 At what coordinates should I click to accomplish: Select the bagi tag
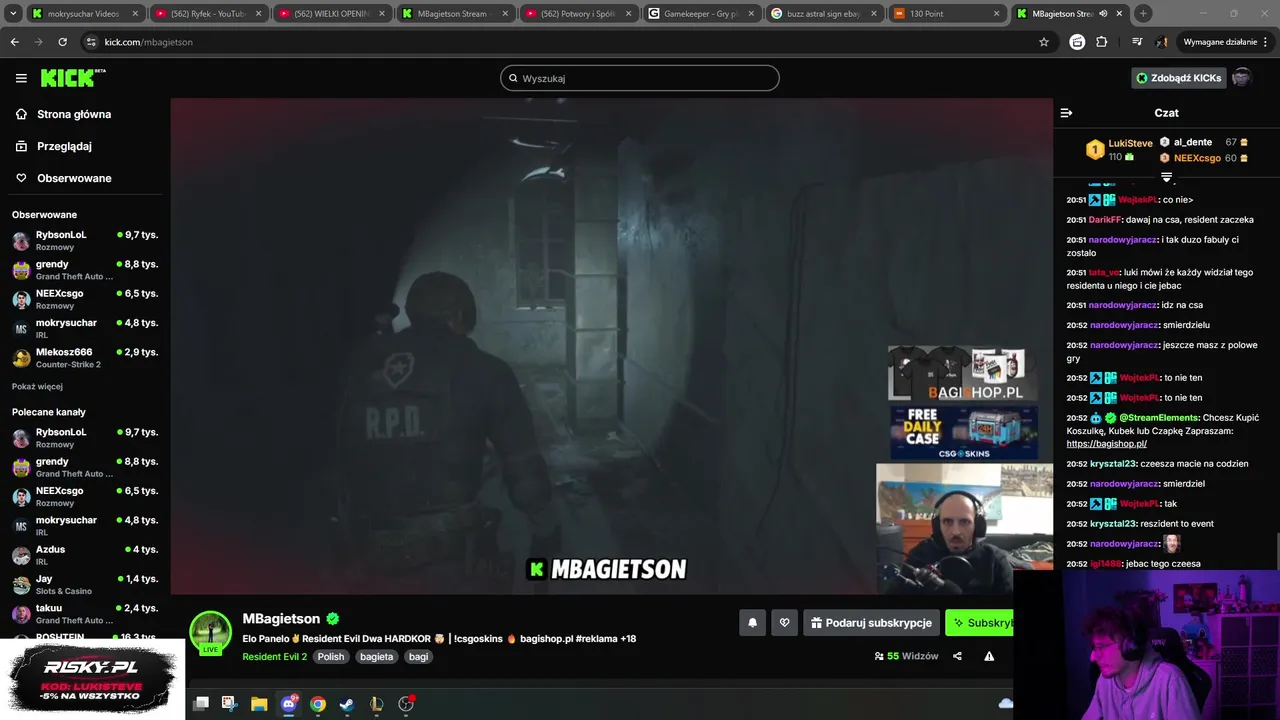419,657
